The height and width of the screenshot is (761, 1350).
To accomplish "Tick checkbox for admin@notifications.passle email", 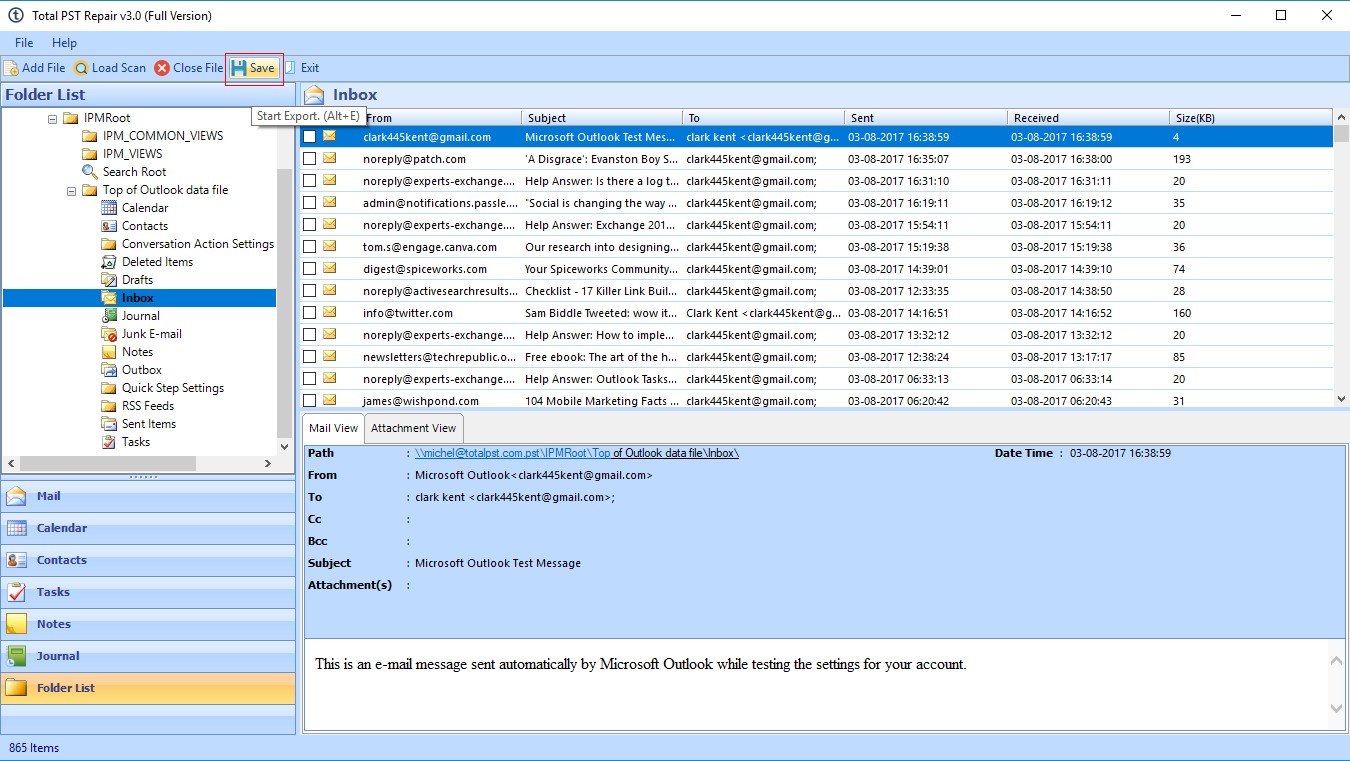I will [310, 203].
